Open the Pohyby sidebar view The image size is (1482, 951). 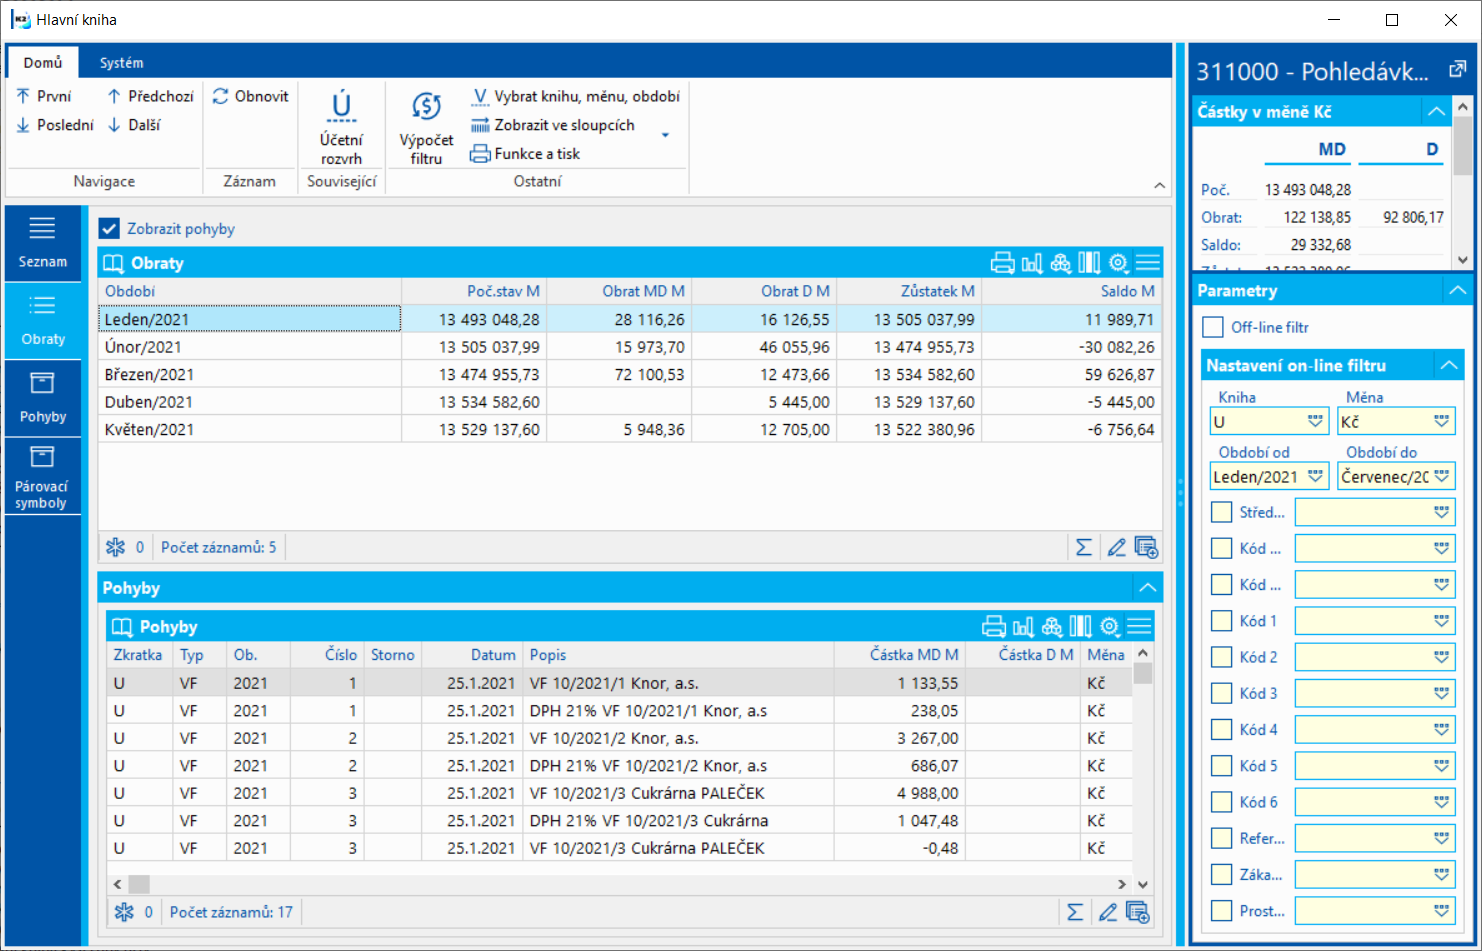pyautogui.click(x=43, y=398)
